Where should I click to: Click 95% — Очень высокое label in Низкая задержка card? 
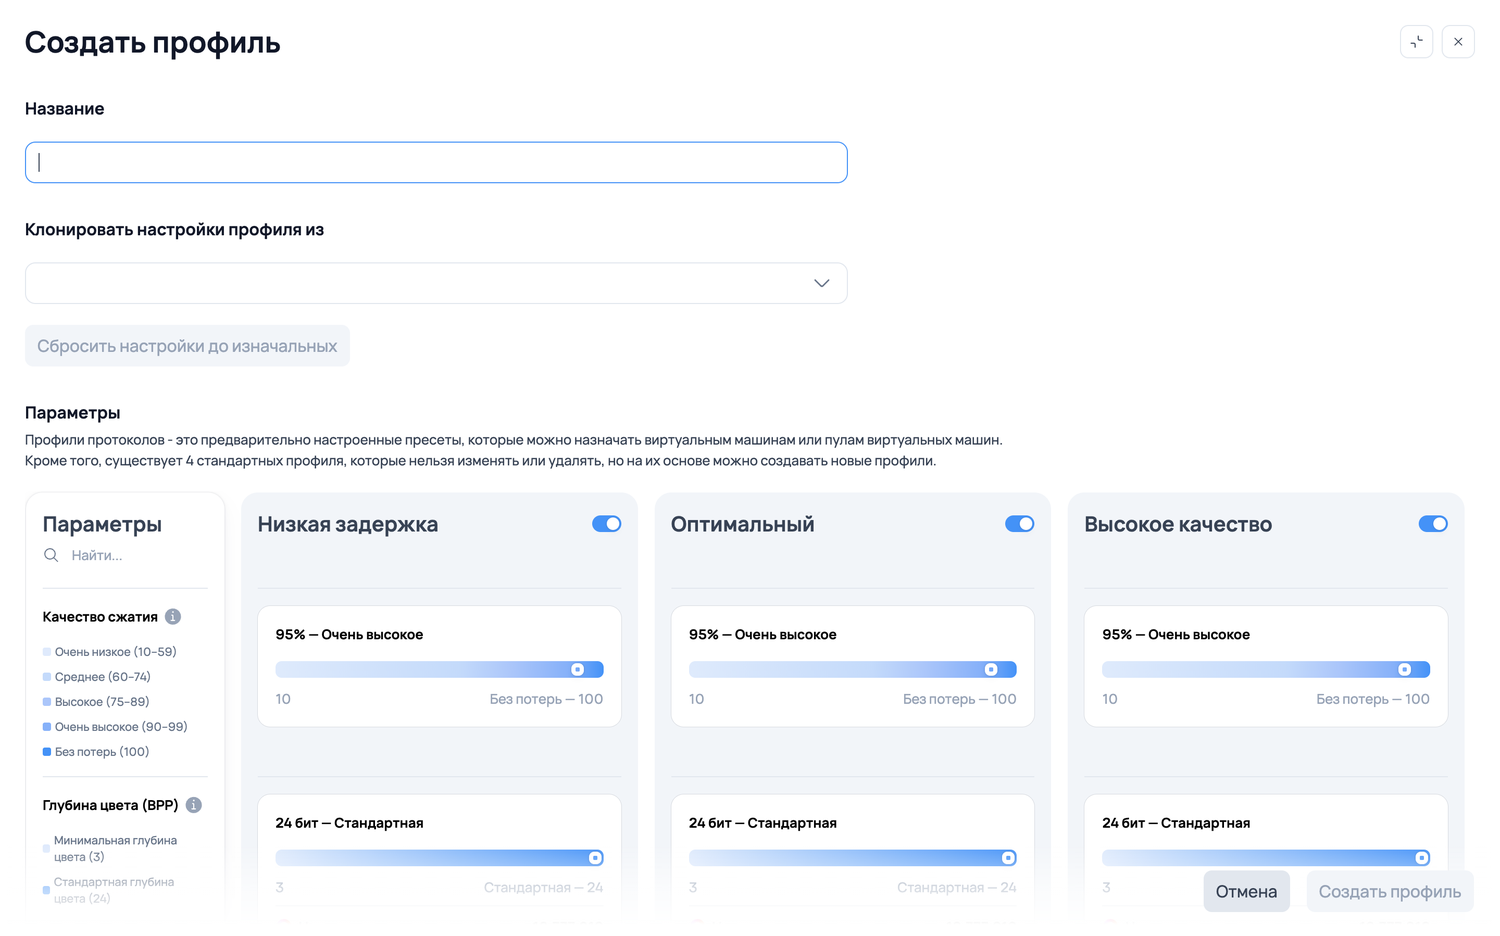point(349,635)
